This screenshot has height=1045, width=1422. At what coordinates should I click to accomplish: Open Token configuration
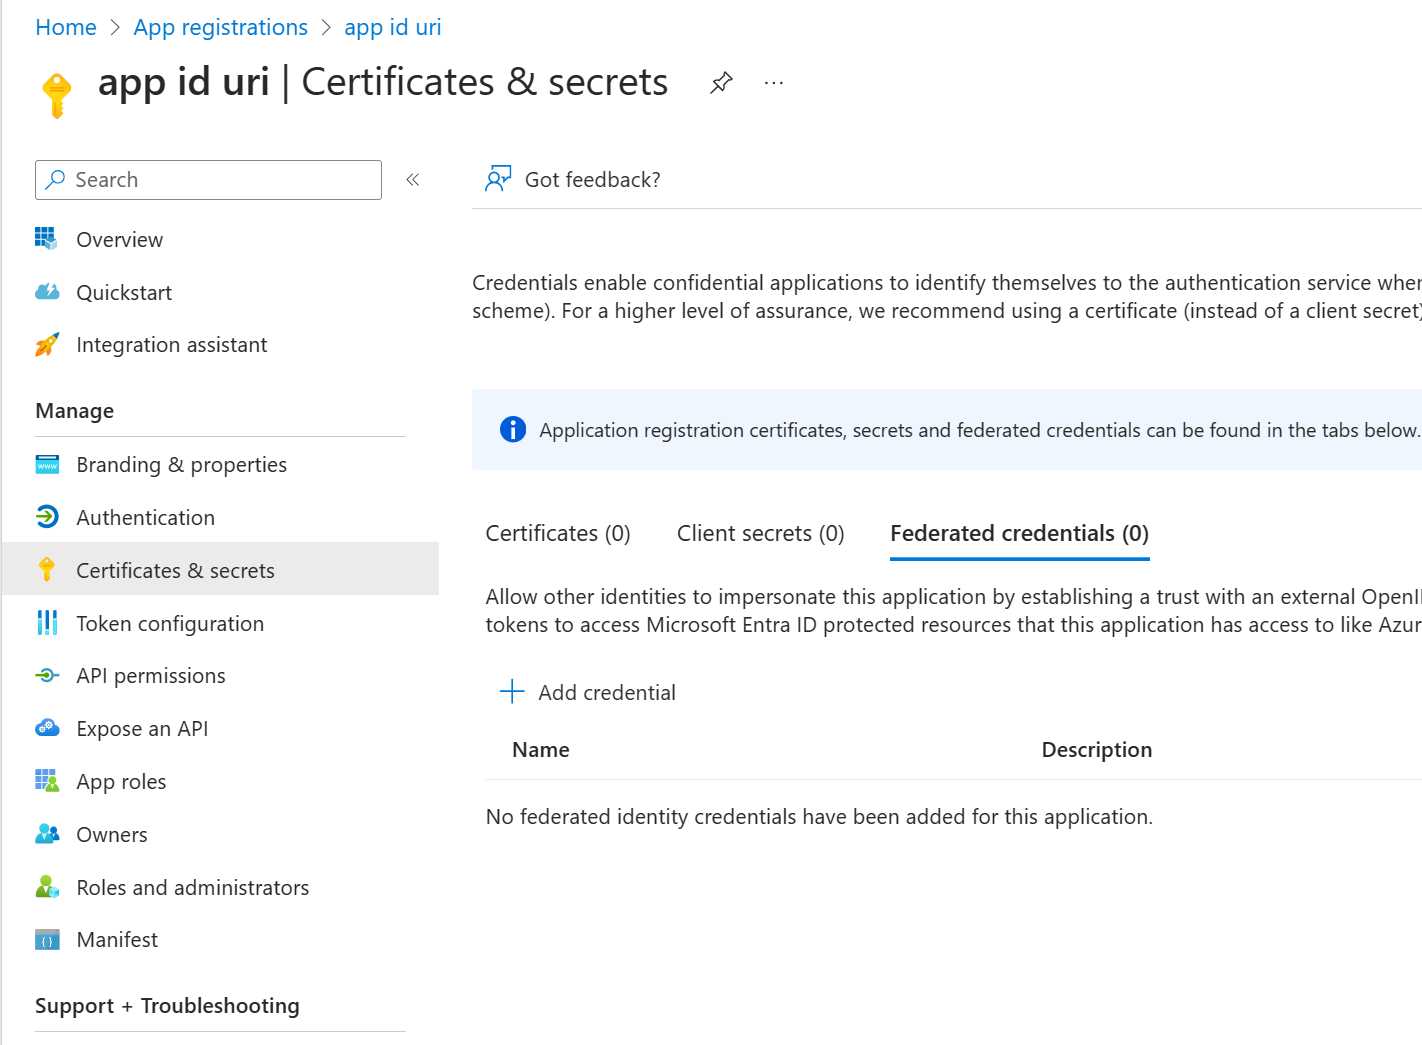[x=170, y=623]
